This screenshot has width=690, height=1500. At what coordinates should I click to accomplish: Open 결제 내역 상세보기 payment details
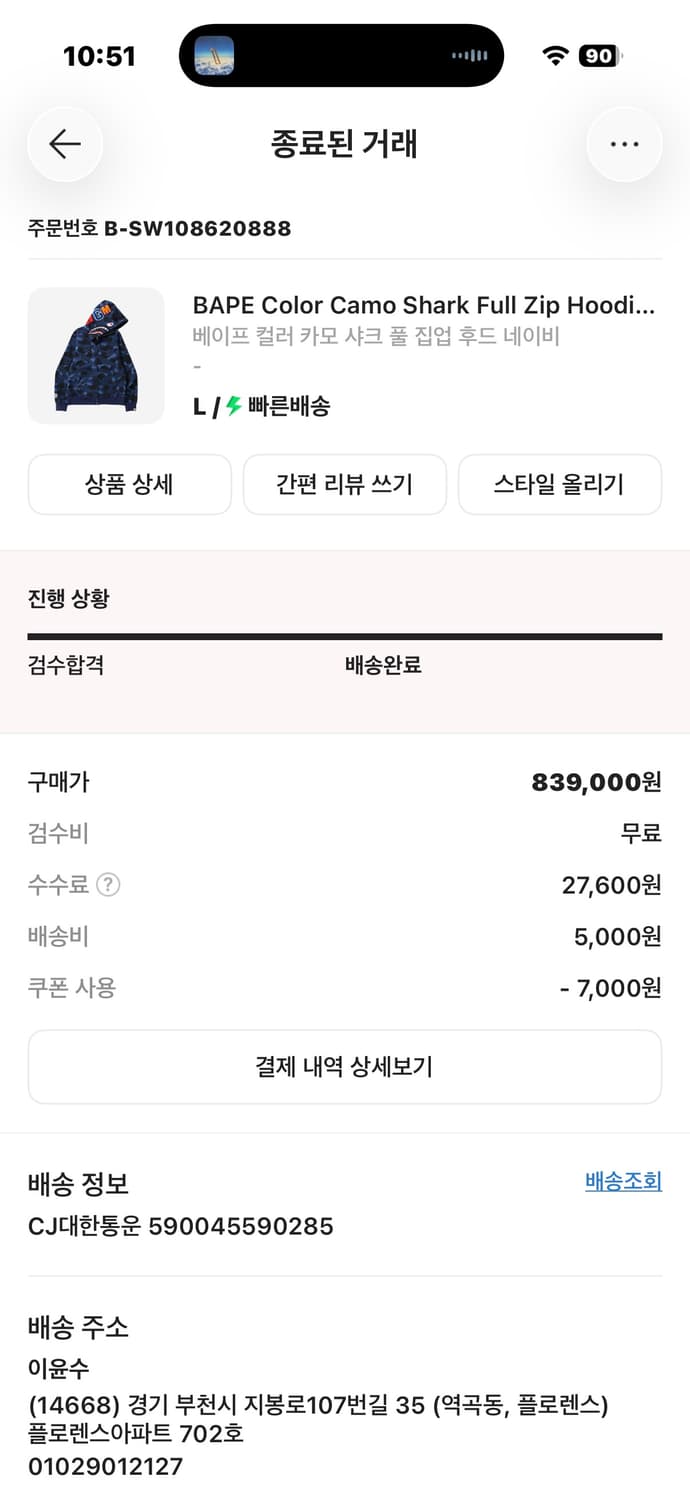coord(345,1066)
